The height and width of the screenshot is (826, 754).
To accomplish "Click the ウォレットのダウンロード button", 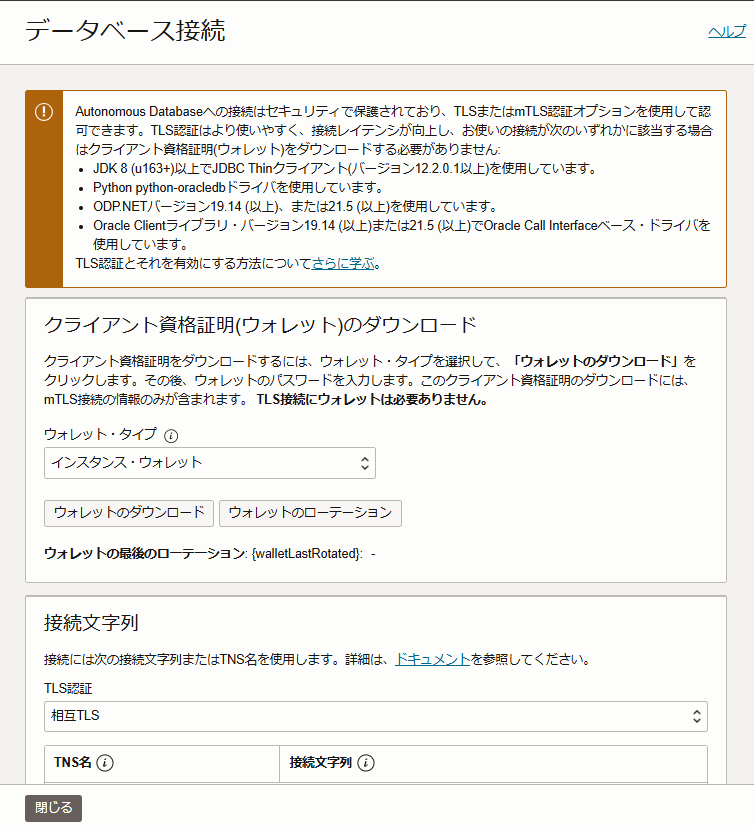I will click(x=129, y=513).
